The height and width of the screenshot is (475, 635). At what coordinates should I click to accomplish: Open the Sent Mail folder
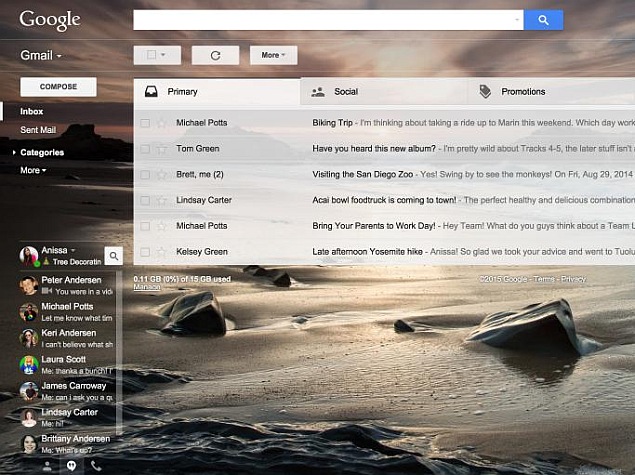38,130
